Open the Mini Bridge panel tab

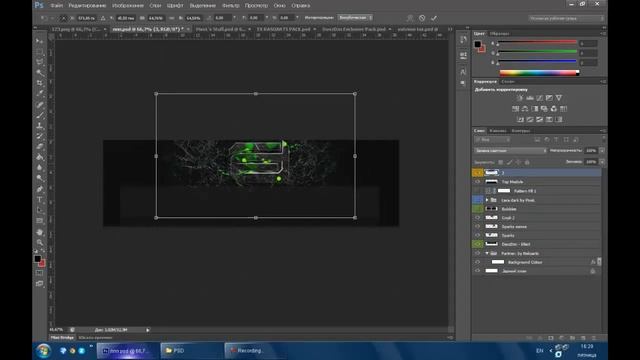[x=62, y=338]
